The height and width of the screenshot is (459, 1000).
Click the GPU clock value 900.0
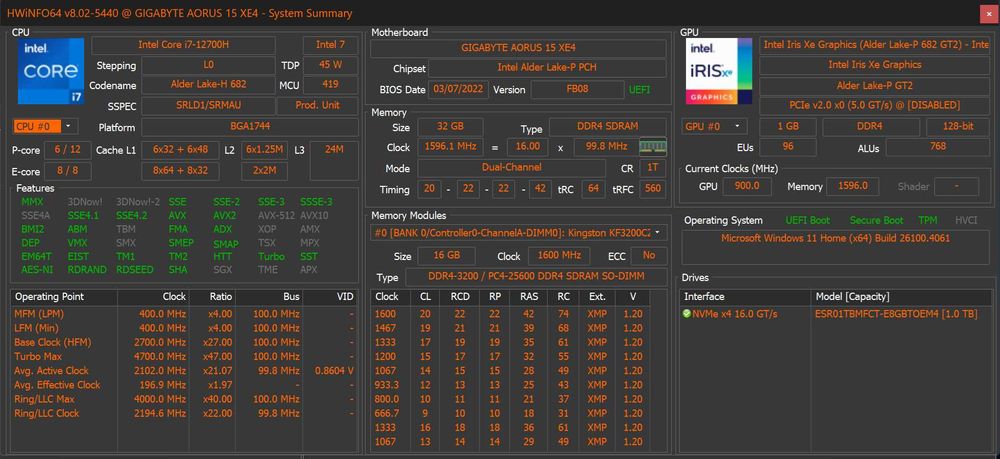(747, 186)
